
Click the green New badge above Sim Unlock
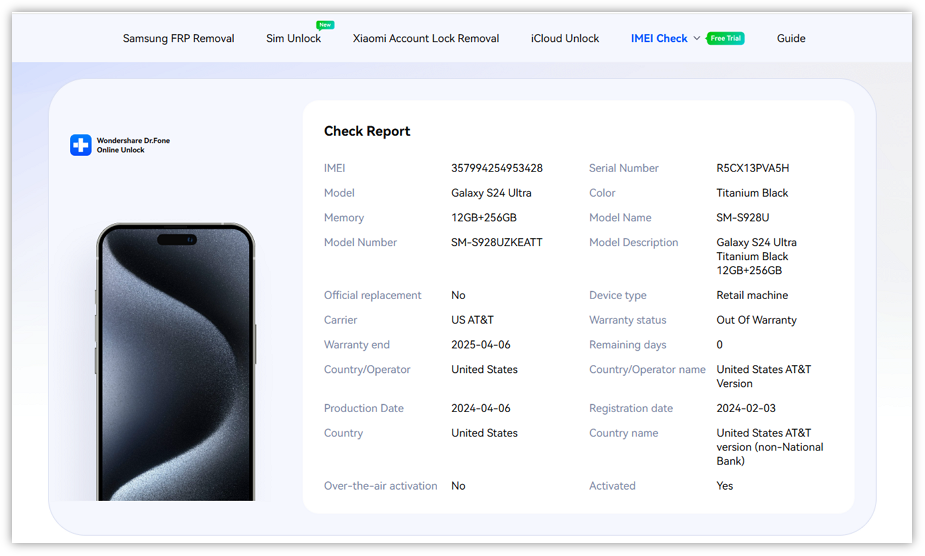pos(325,25)
